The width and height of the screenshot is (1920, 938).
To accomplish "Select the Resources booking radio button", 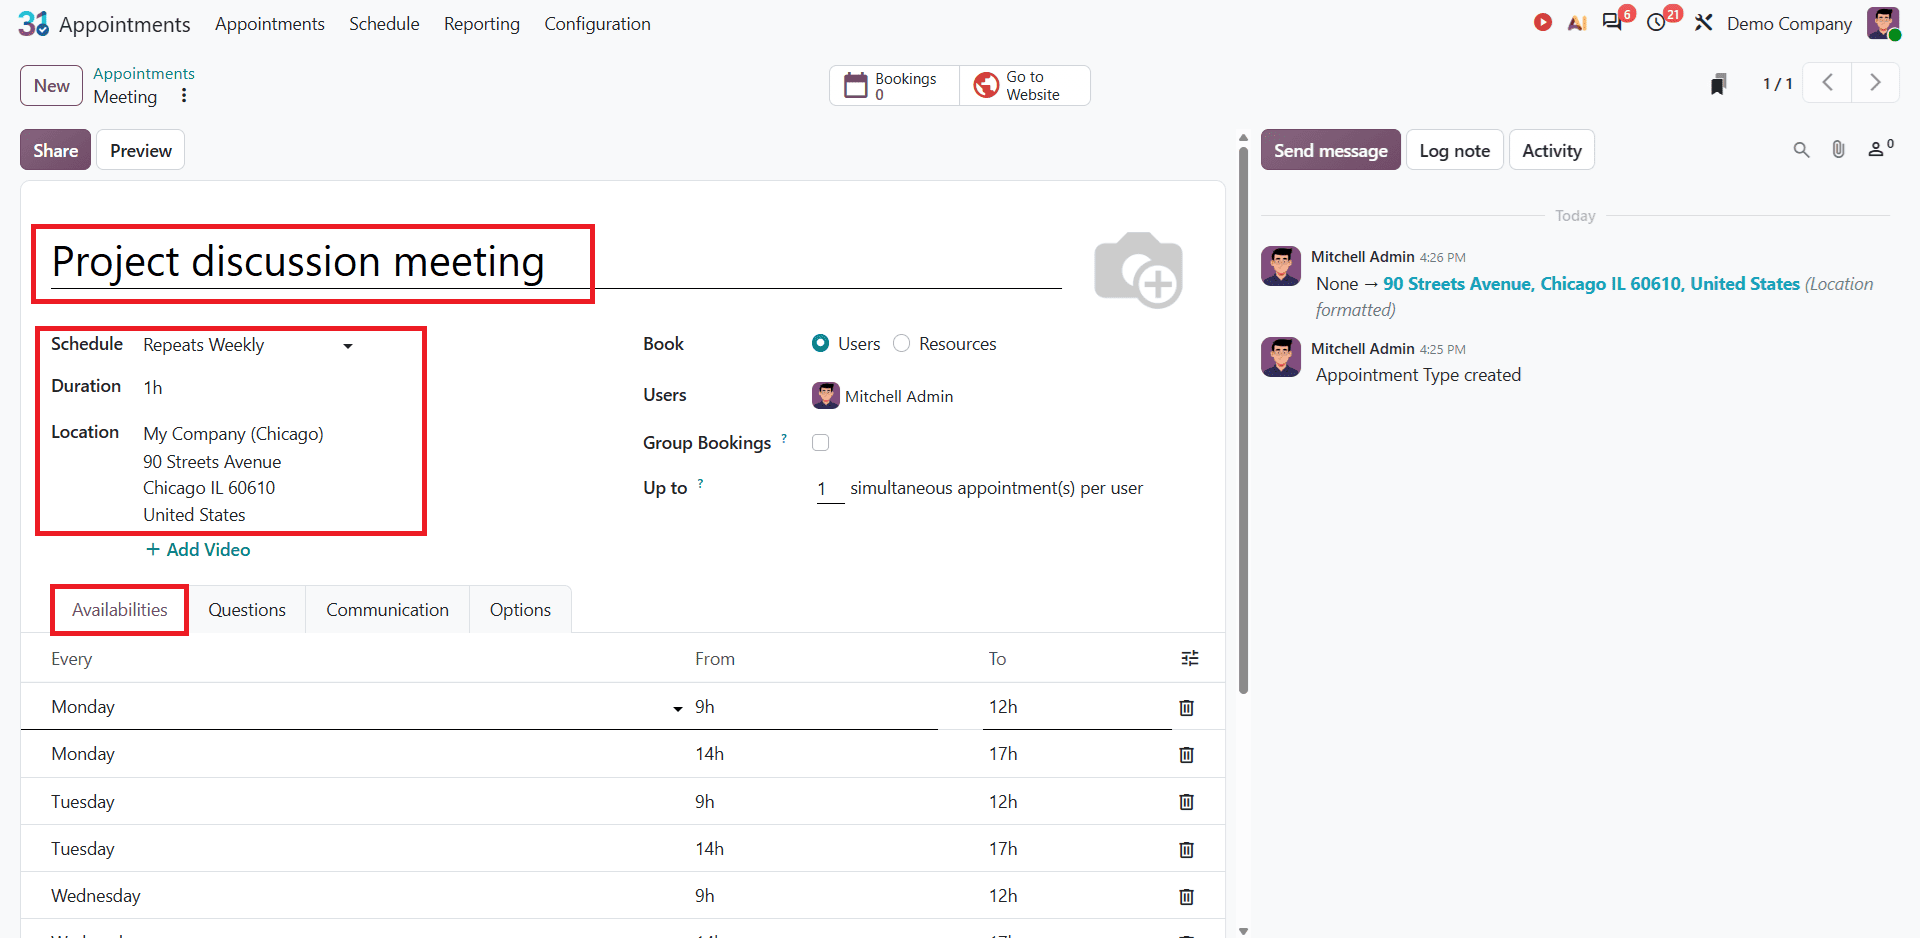I will click(x=901, y=343).
